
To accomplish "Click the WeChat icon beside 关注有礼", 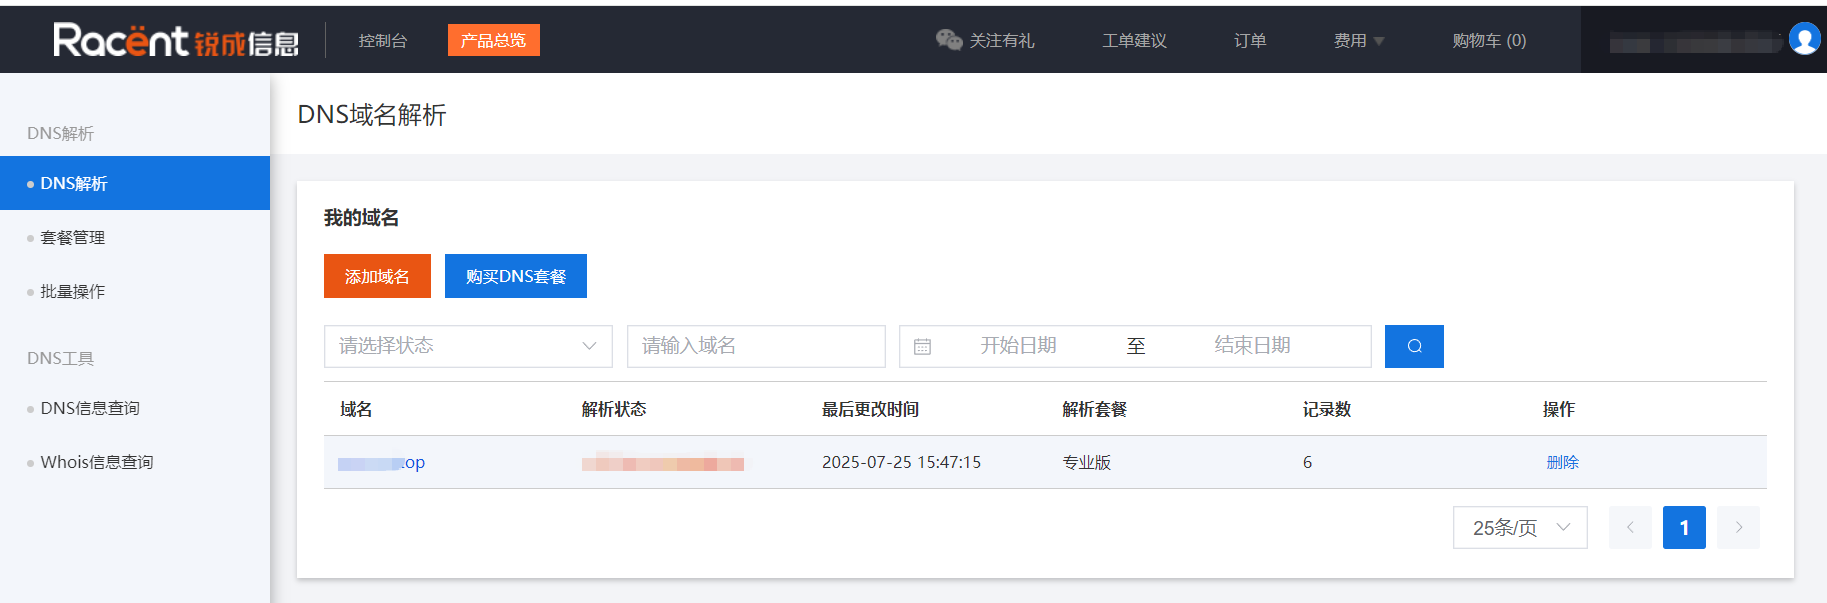I will coord(948,40).
